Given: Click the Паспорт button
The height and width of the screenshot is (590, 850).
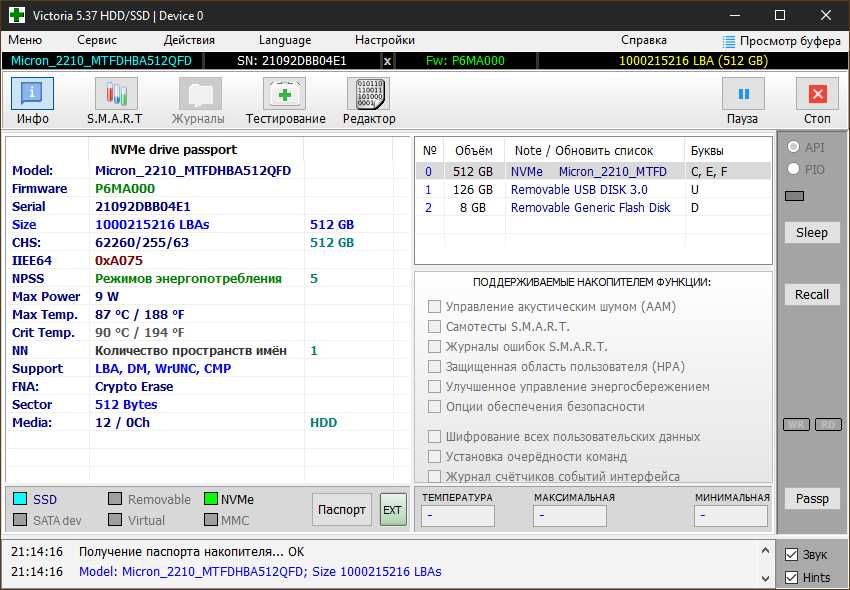Looking at the screenshot, I should tap(342, 510).
